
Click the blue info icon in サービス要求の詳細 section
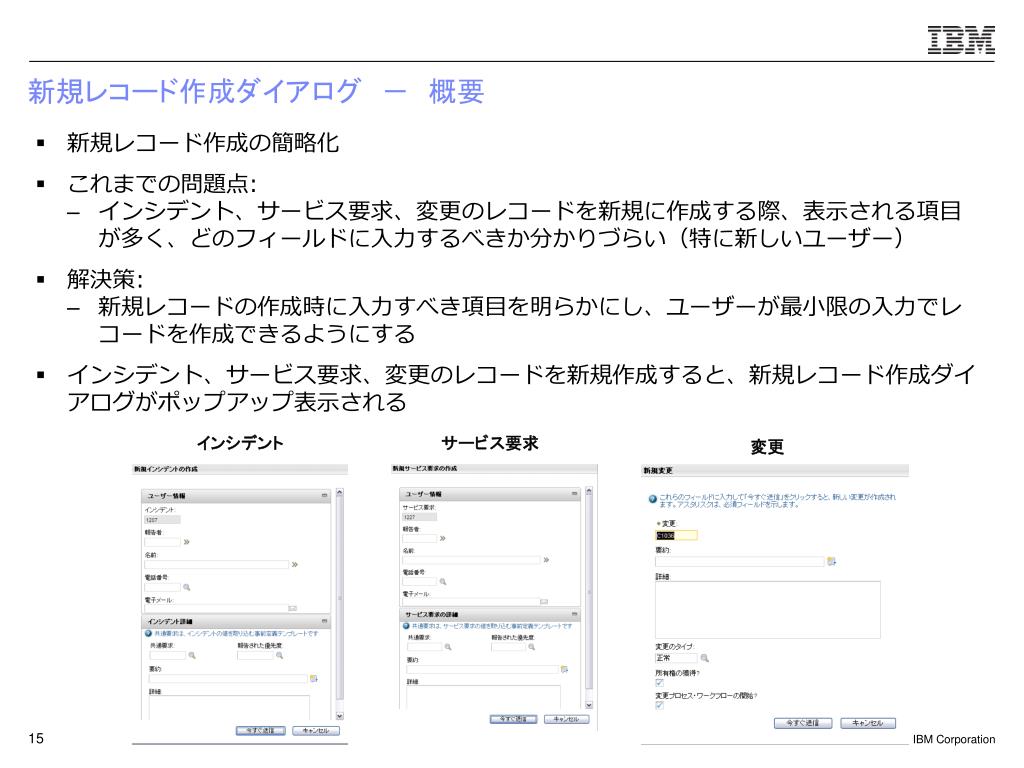click(406, 626)
